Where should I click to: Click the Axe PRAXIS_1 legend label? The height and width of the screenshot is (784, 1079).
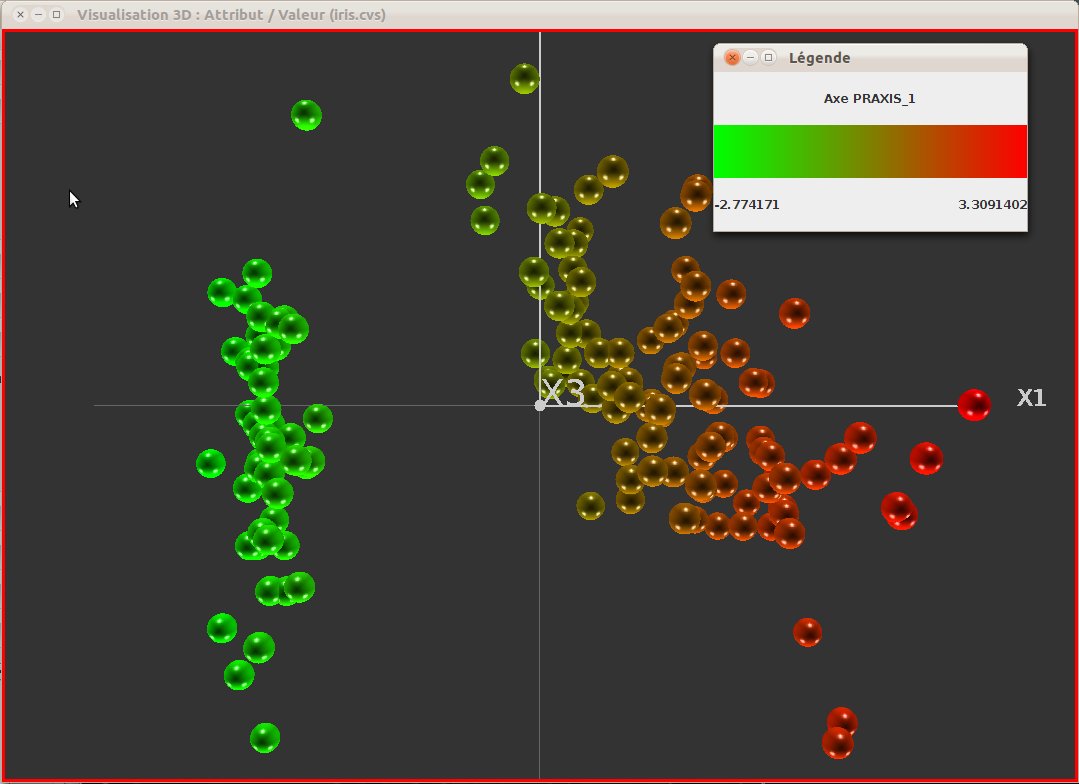(869, 98)
